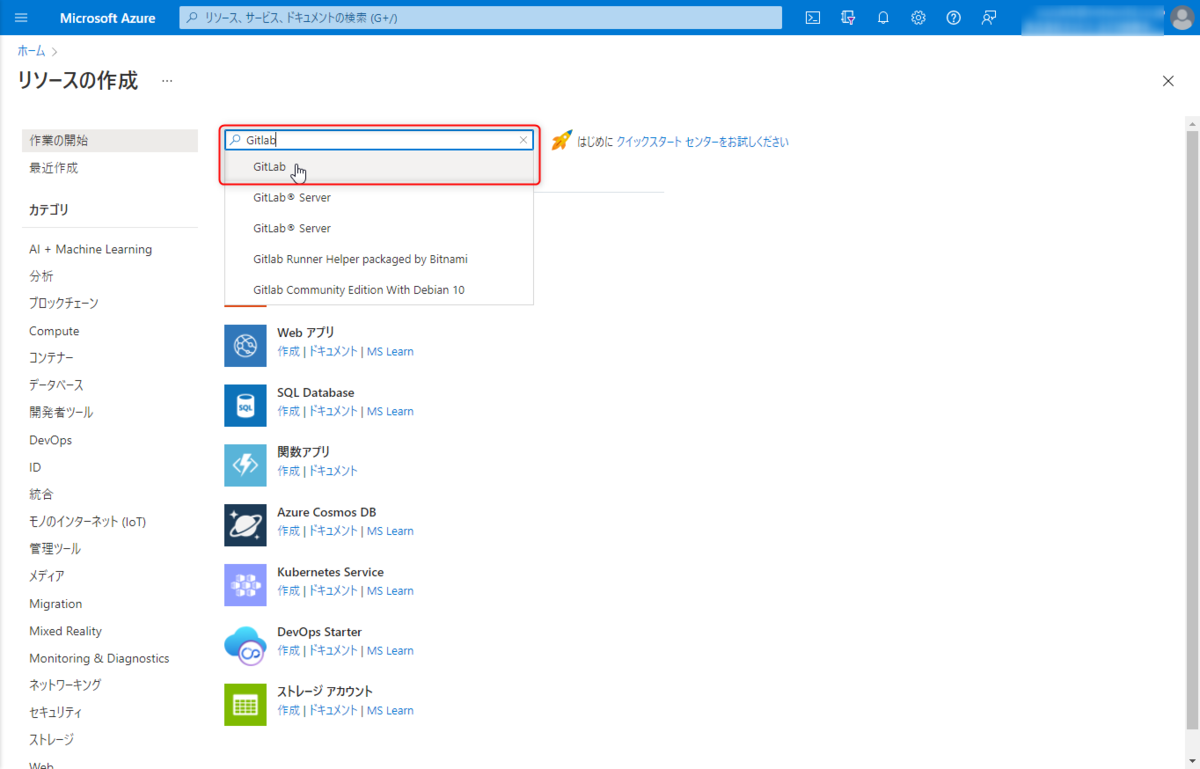Open ID category

(x=35, y=467)
